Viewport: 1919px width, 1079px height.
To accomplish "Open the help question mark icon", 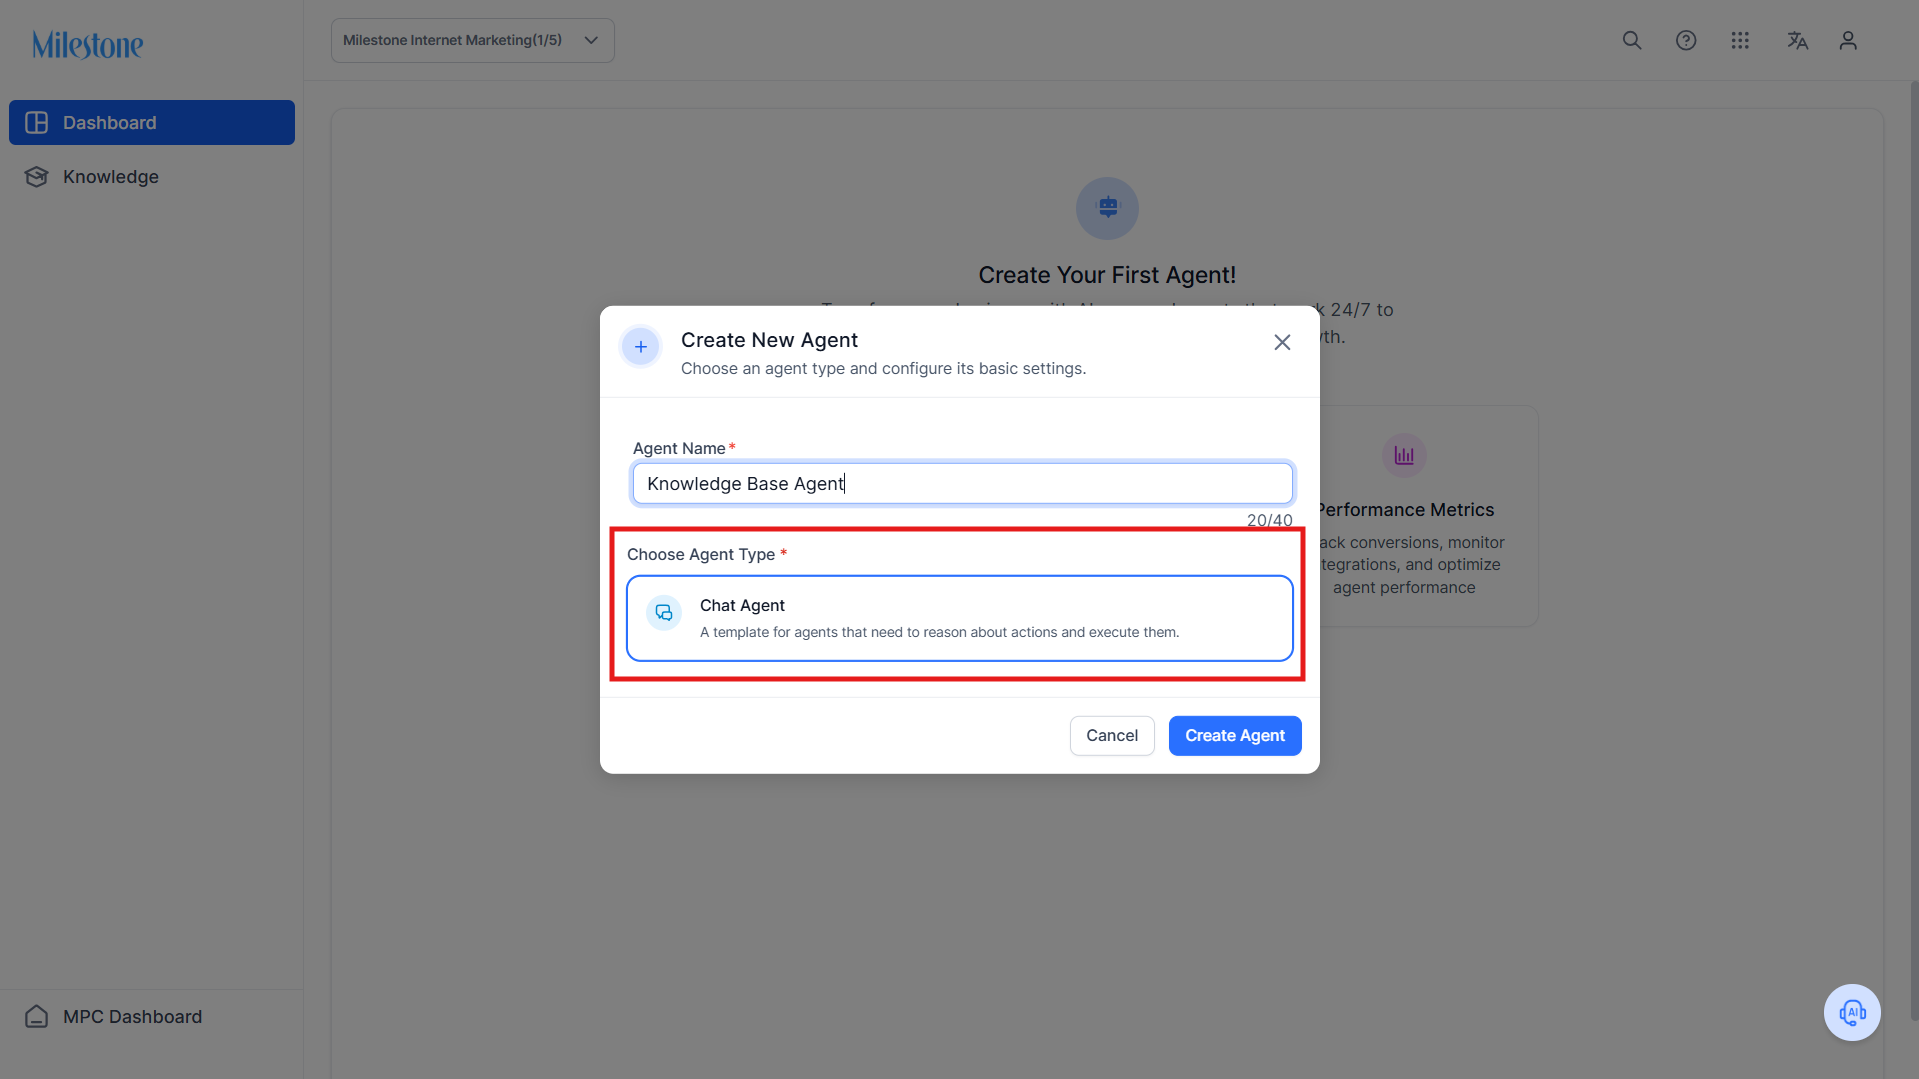I will pyautogui.click(x=1686, y=40).
